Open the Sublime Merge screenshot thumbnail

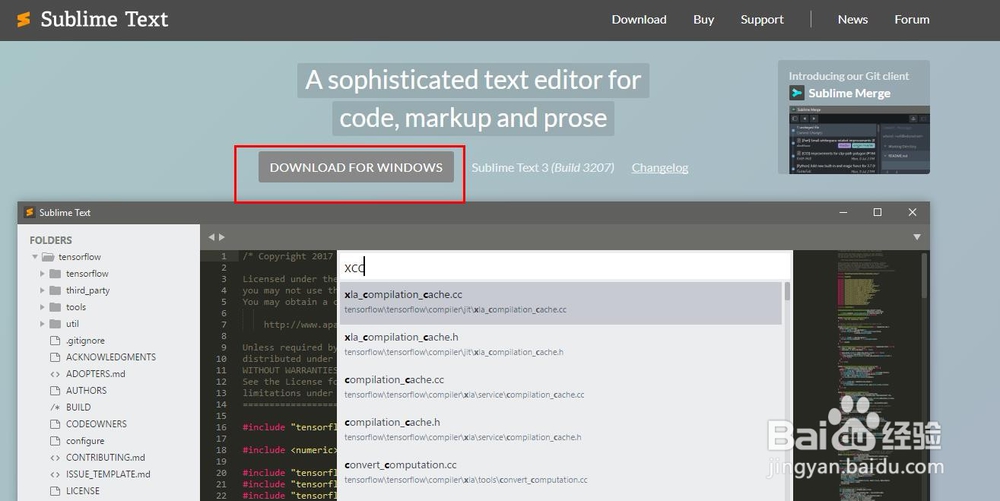pyautogui.click(x=859, y=140)
